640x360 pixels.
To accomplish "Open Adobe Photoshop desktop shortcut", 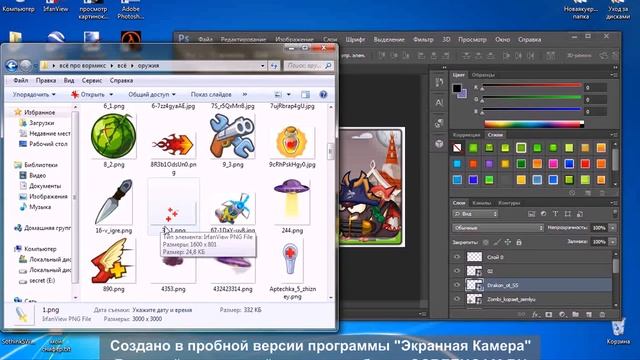I will [x=130, y=10].
